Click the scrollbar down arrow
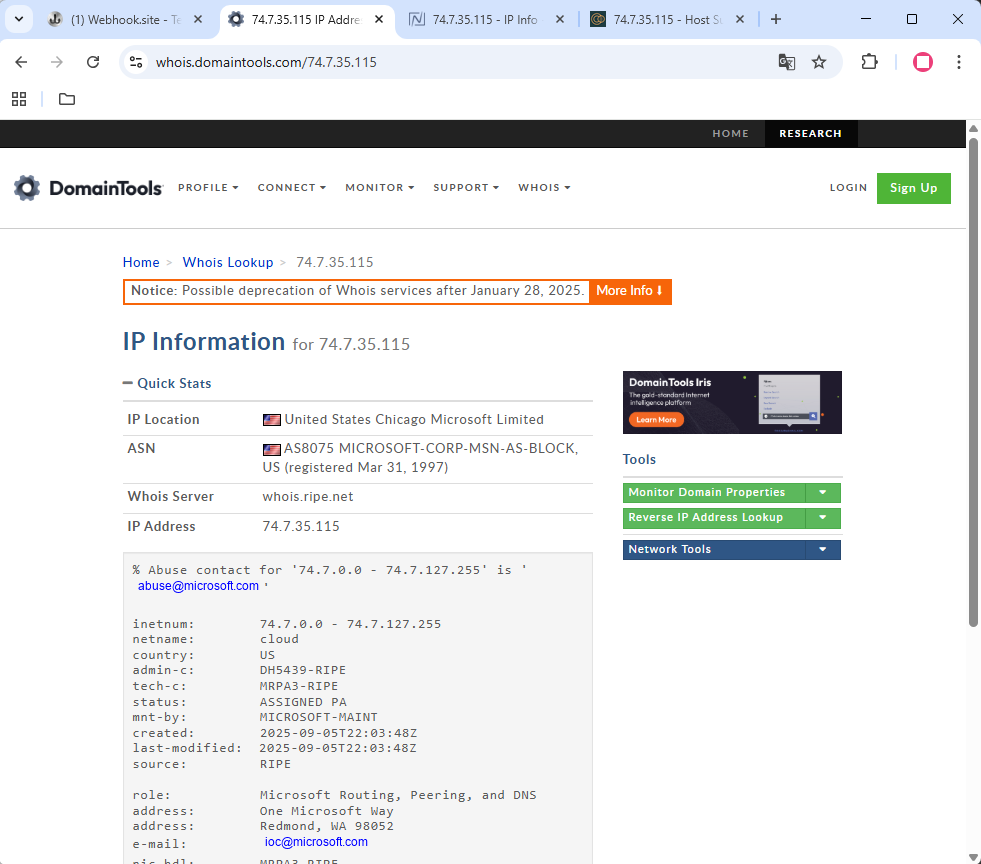 (x=973, y=857)
